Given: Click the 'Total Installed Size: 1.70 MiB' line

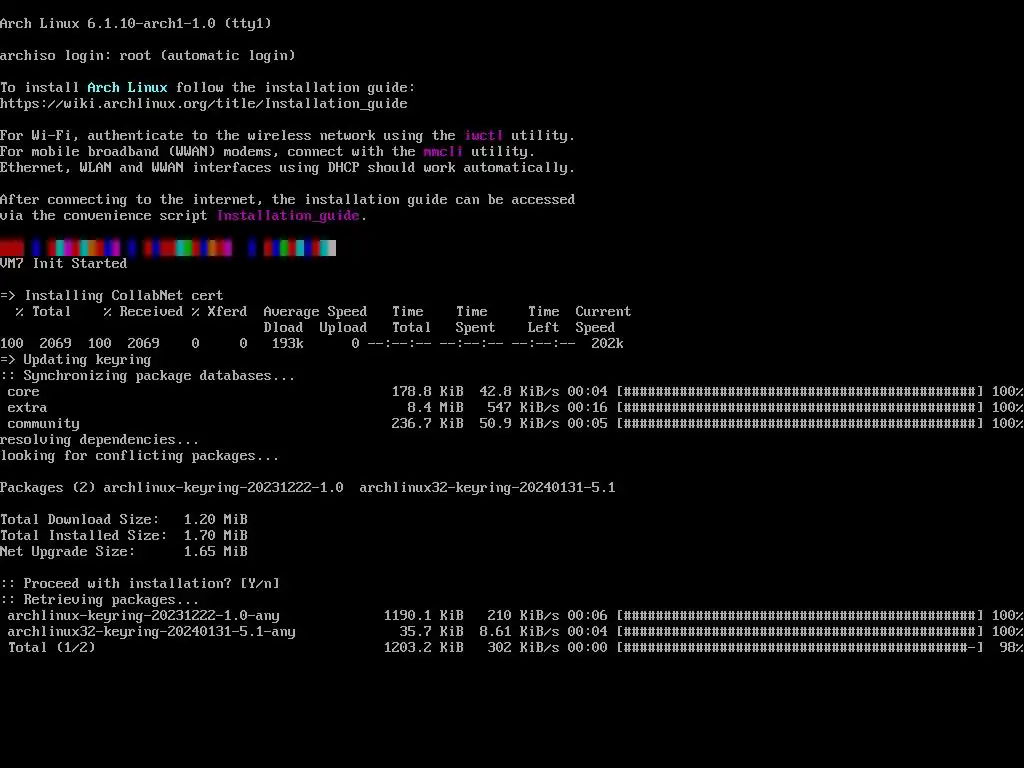Looking at the screenshot, I should [x=124, y=535].
